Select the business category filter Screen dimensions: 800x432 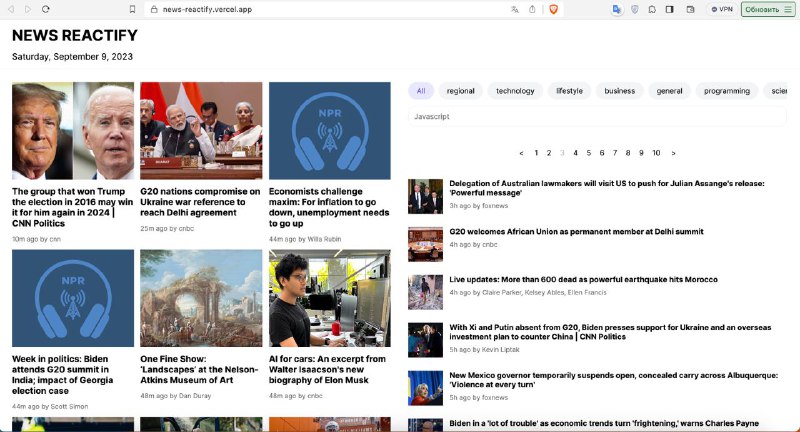point(619,91)
